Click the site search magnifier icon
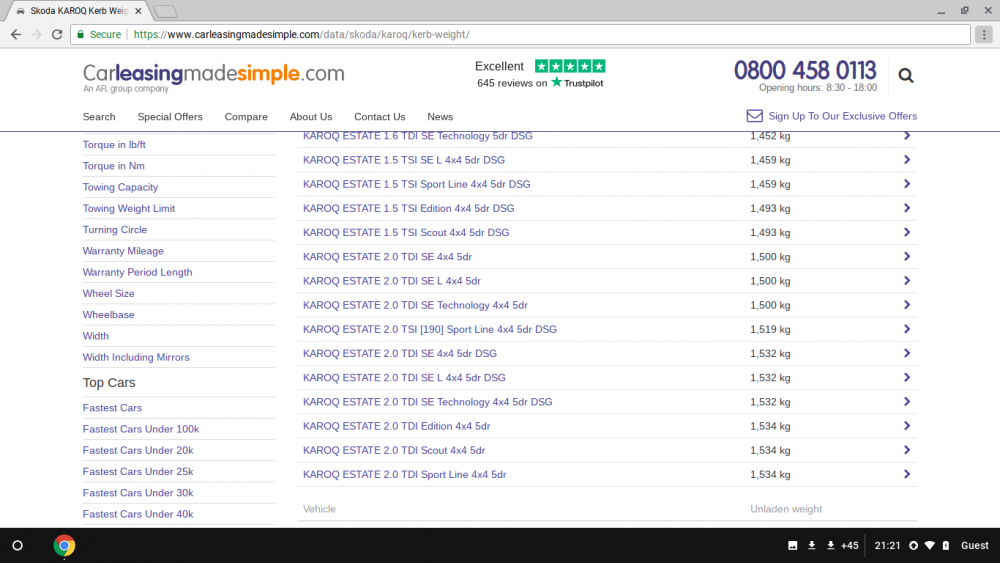 [x=906, y=76]
